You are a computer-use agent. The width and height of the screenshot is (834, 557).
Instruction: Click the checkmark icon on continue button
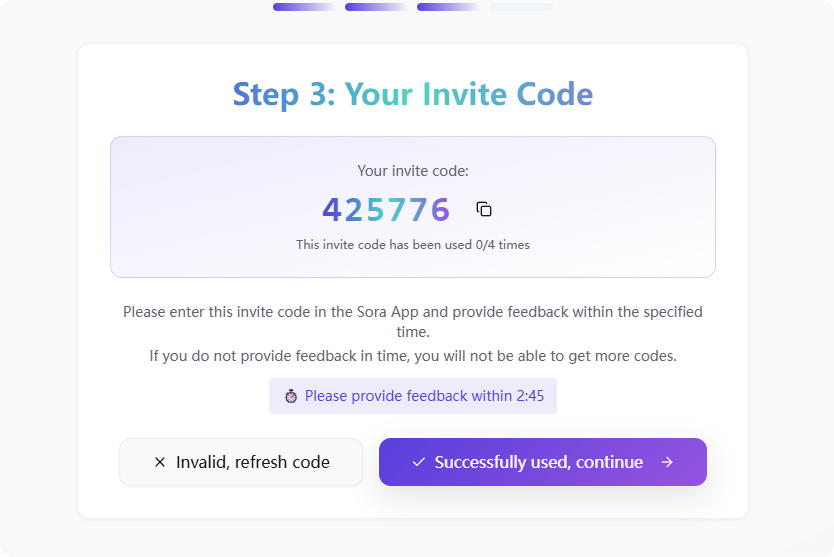(419, 462)
